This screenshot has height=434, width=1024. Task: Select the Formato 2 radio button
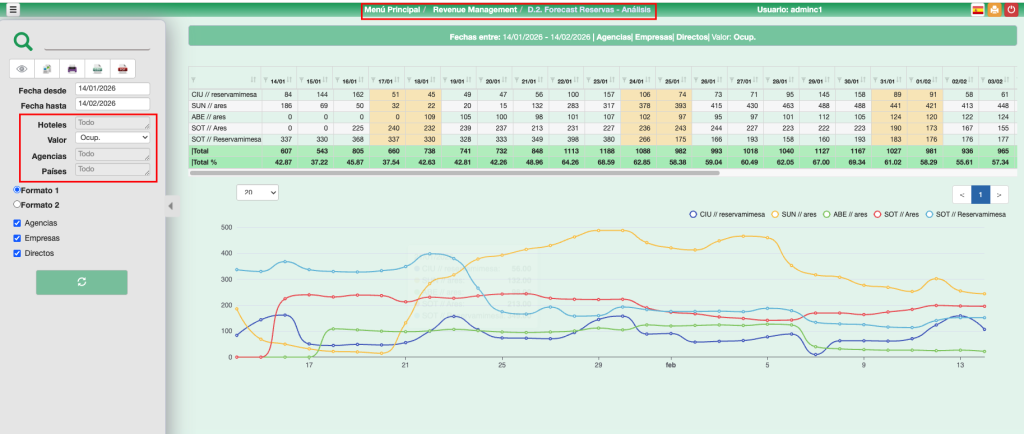tap(17, 204)
